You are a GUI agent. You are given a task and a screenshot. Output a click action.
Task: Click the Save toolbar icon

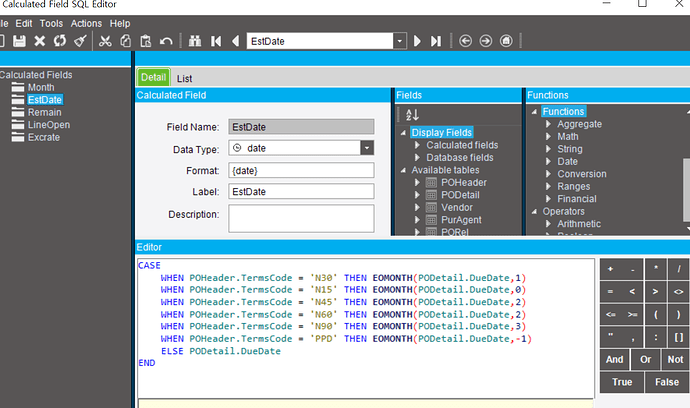pyautogui.click(x=18, y=41)
